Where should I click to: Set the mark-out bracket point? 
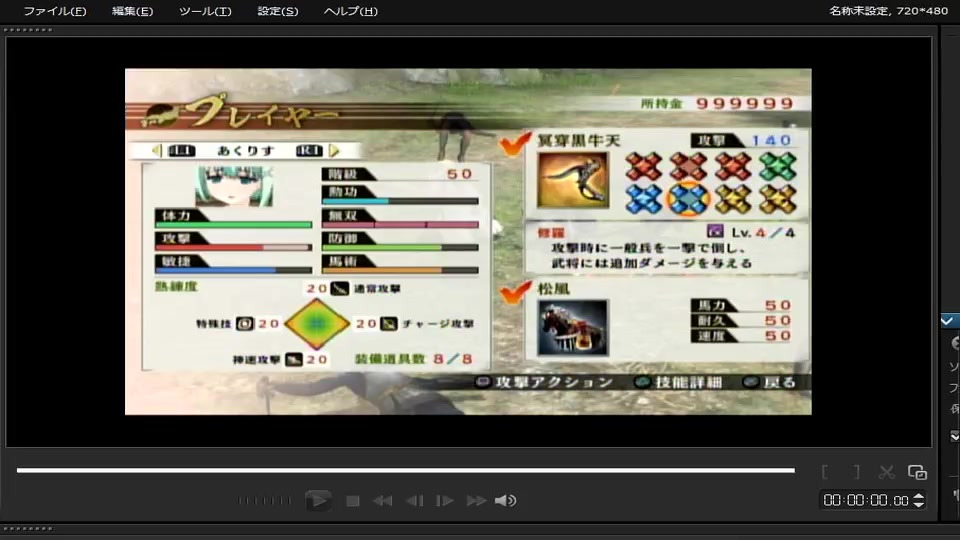(857, 472)
